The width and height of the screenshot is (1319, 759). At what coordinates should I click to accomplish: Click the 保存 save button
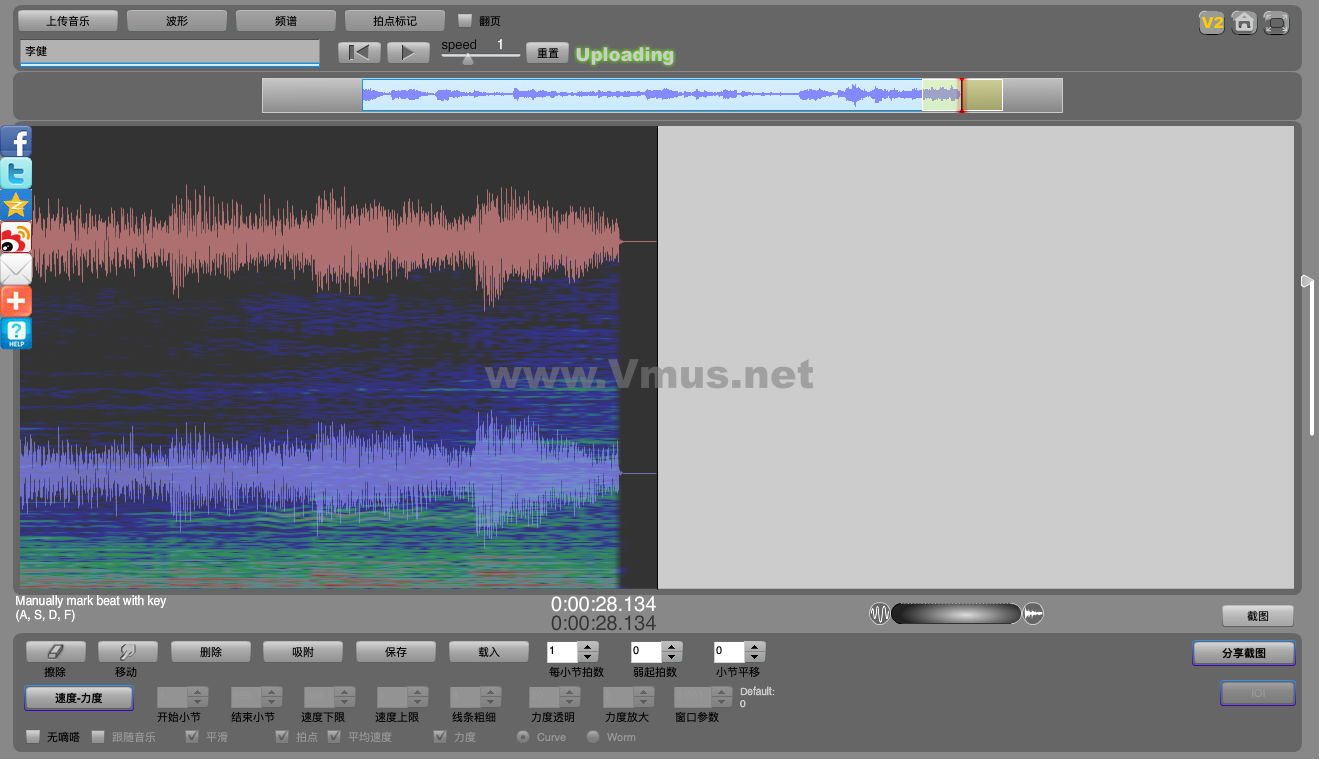point(396,652)
